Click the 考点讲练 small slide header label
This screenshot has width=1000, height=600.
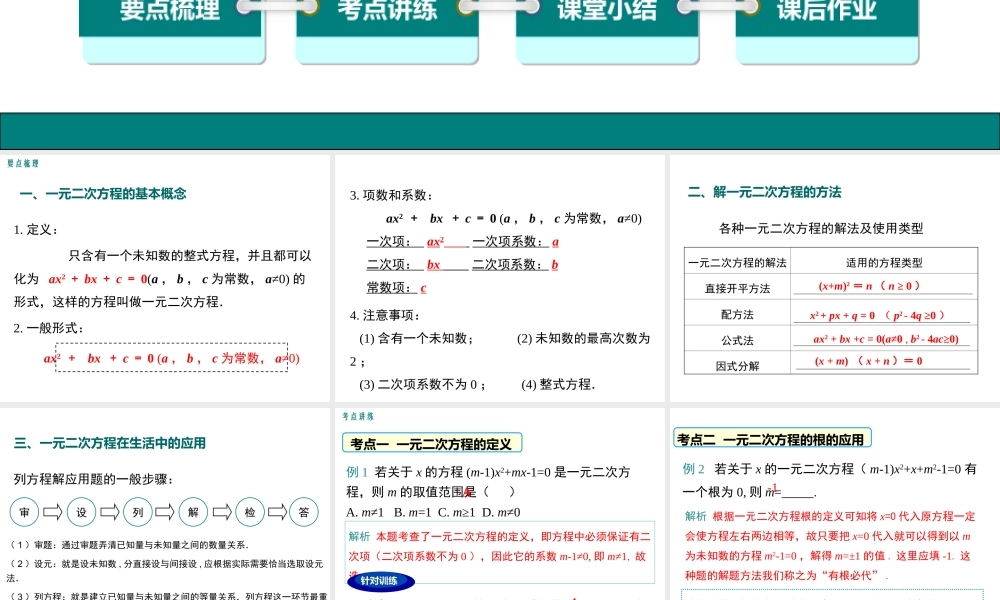358,416
